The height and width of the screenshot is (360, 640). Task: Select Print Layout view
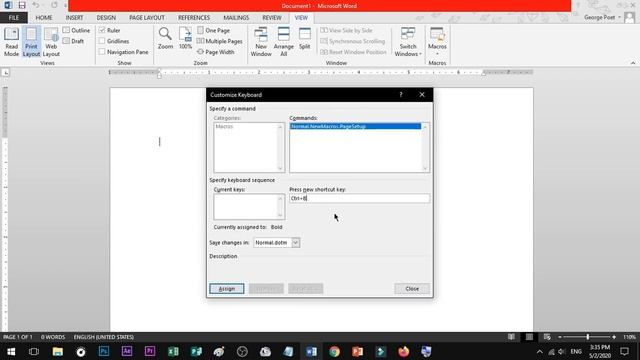31,42
